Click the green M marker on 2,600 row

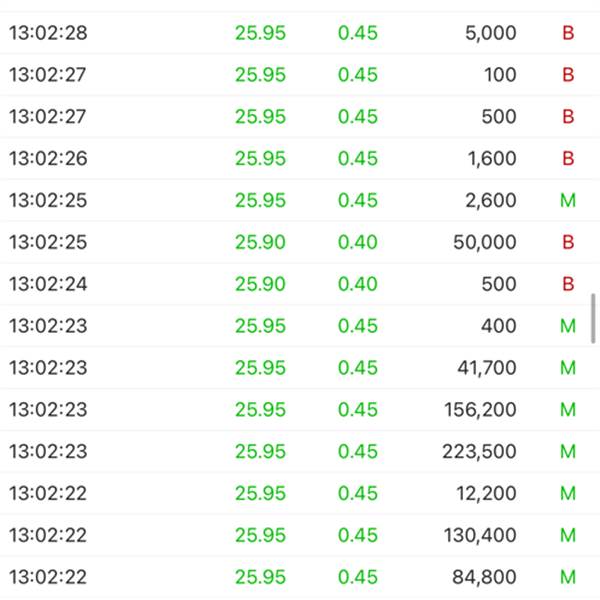click(x=568, y=201)
